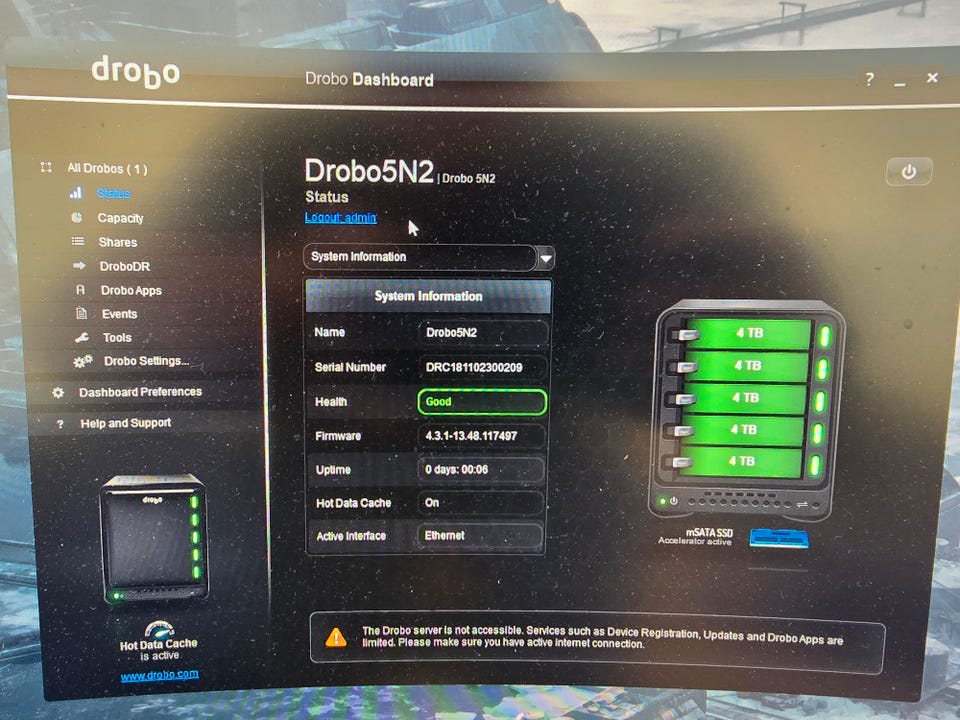Select the Status menu item
960x720 pixels.
pos(114,193)
